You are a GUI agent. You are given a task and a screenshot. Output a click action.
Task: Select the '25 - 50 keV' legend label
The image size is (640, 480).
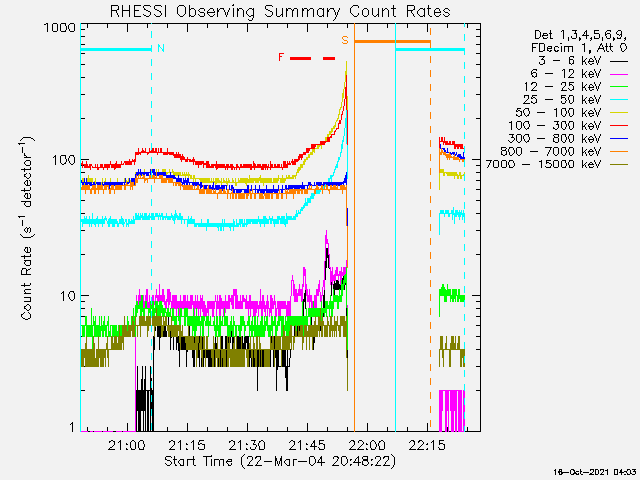(x=562, y=100)
